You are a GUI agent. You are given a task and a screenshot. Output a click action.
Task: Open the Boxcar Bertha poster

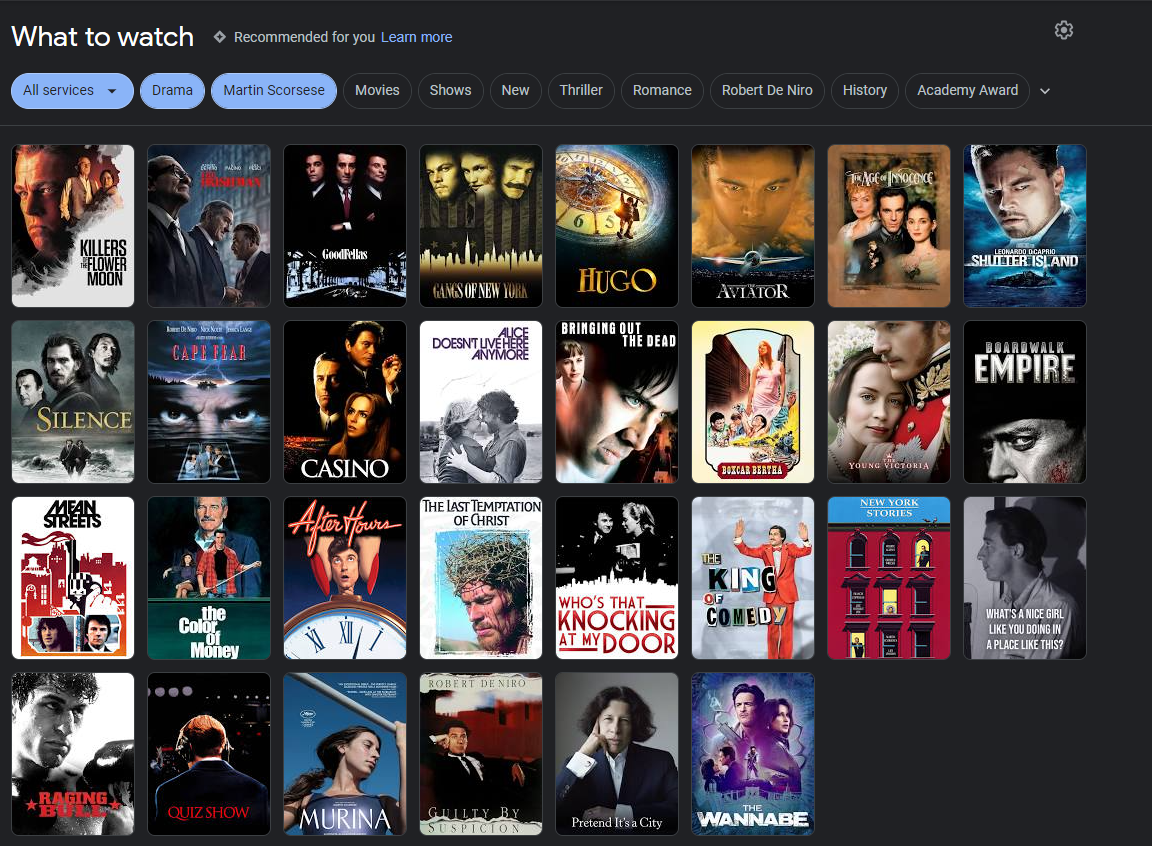[x=752, y=402]
